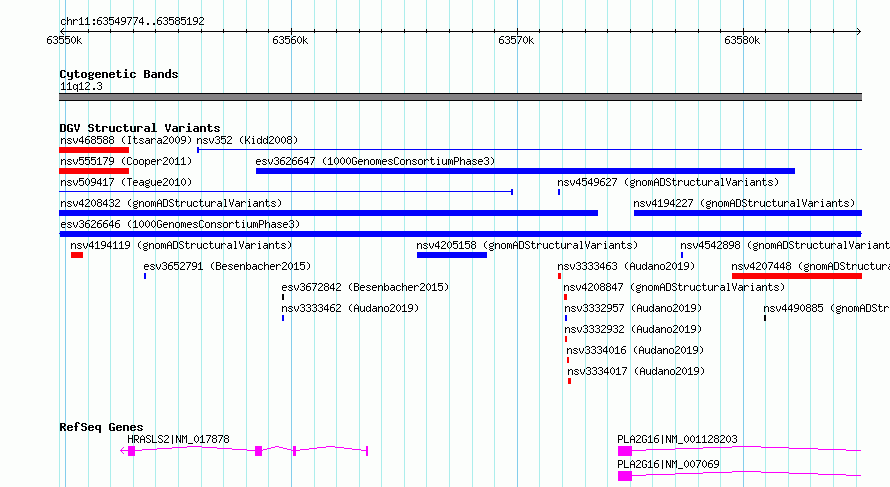890x487 pixels.
Task: Open esv3626647 (1000GenomesConsortiumPhase3) label
Action: pos(375,161)
